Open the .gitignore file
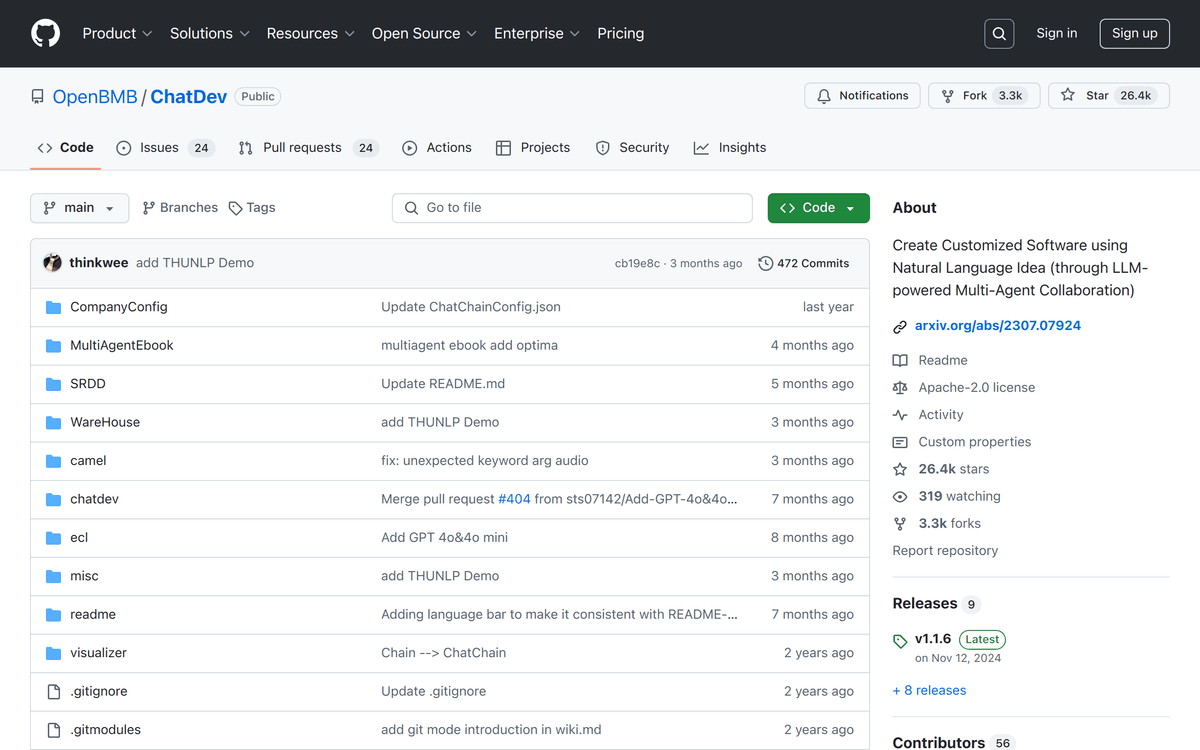This screenshot has height=750, width=1200. (x=99, y=691)
